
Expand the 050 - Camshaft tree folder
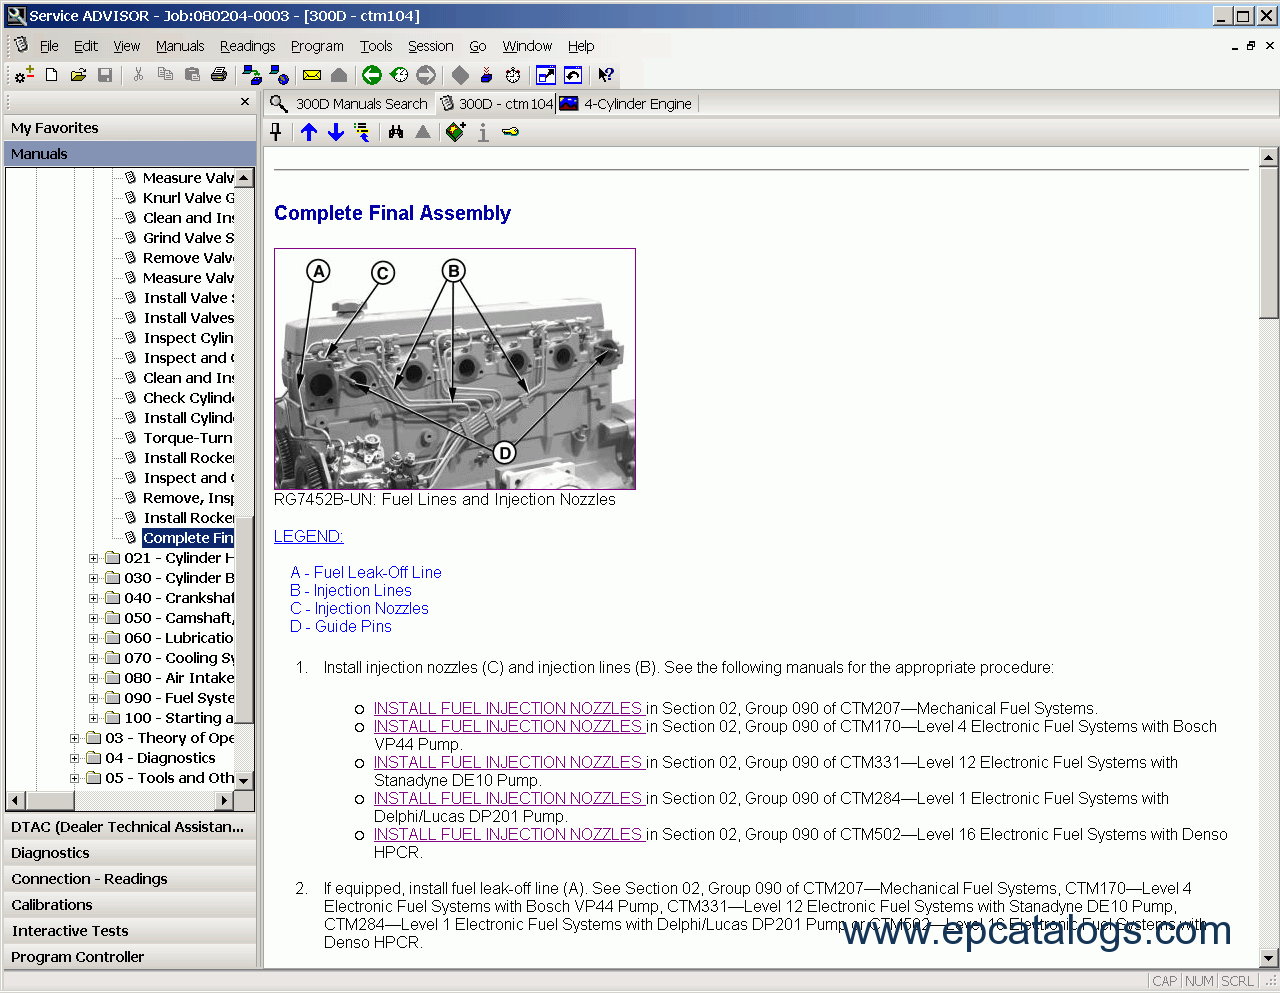[x=94, y=618]
